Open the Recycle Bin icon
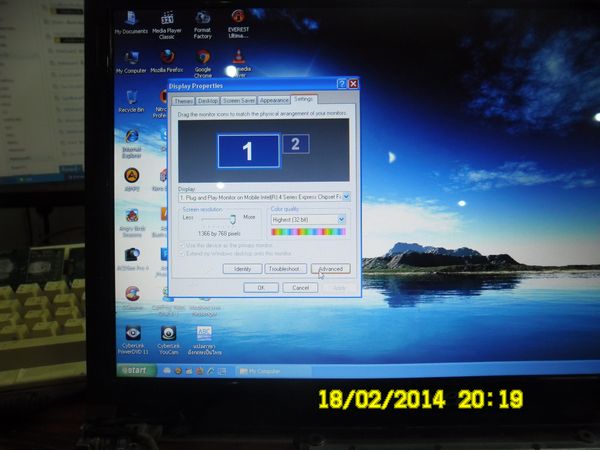Viewport: 600px width, 450px height. (x=131, y=102)
